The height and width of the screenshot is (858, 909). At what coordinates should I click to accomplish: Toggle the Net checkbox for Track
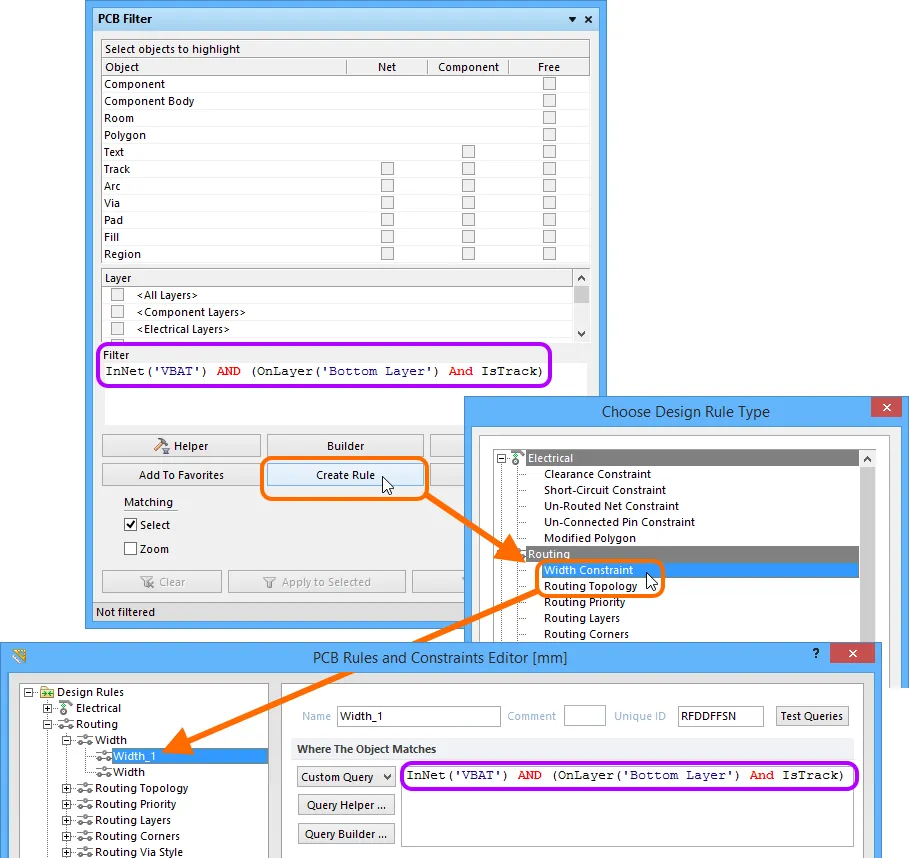387,169
